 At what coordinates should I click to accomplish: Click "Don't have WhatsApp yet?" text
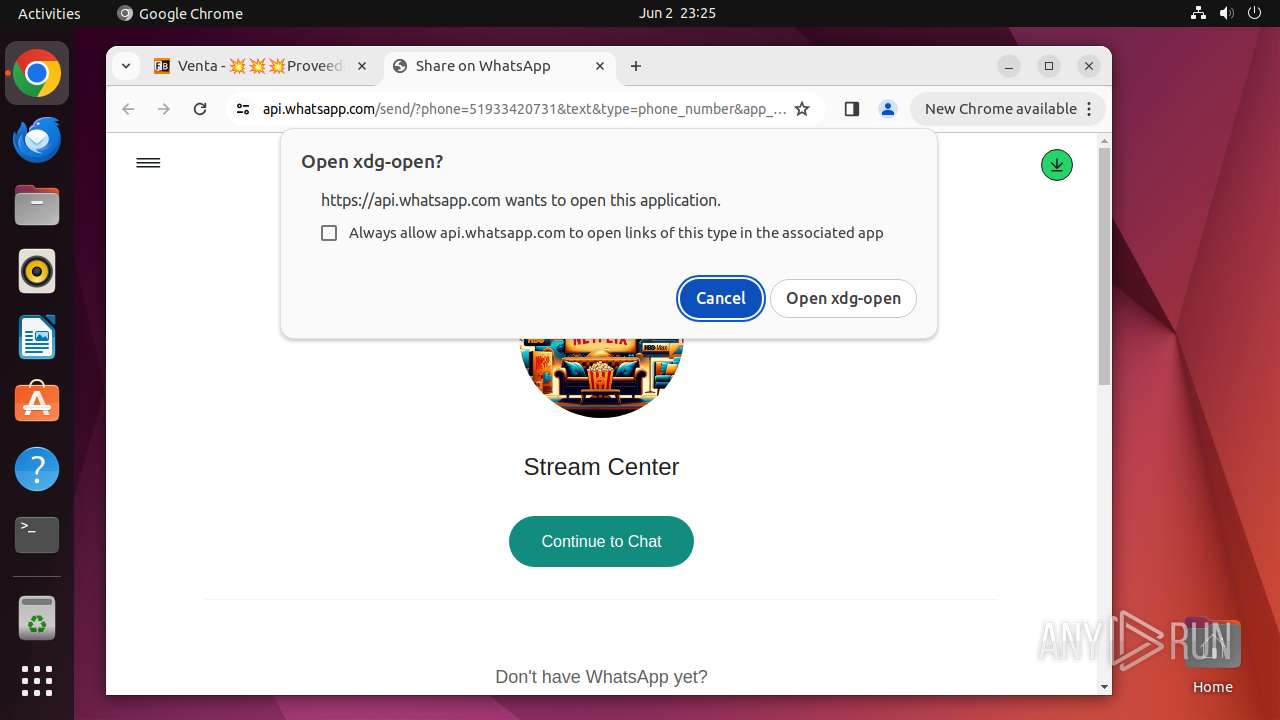point(601,677)
